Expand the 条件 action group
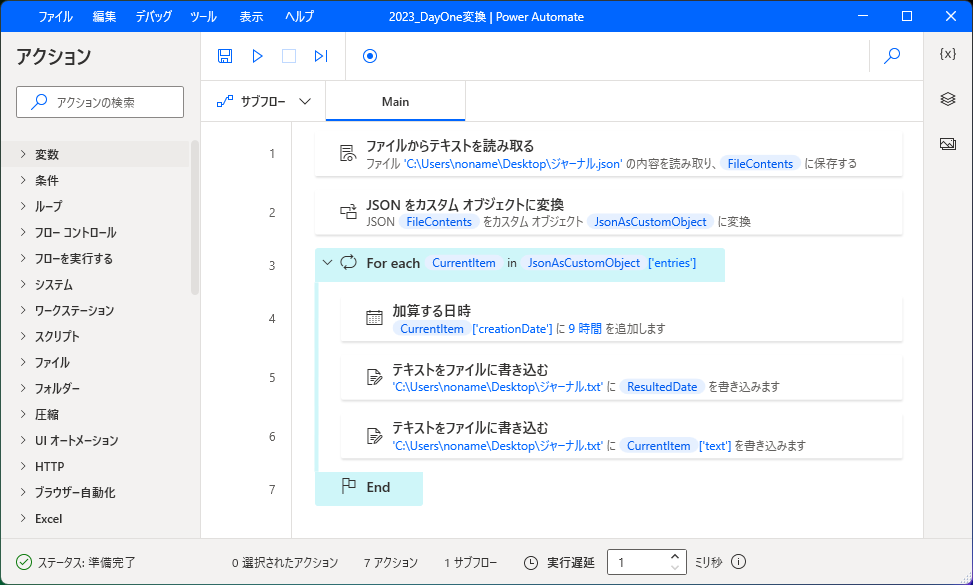Viewport: 973px width, 585px height. 23,180
